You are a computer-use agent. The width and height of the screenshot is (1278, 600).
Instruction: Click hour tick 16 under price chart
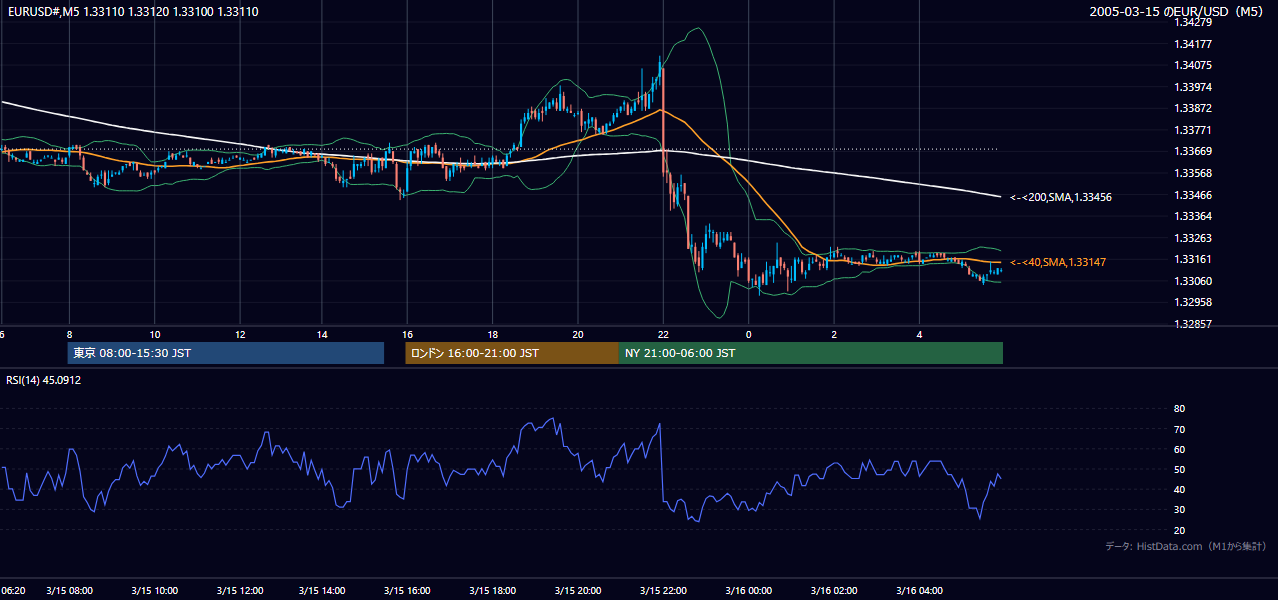click(x=407, y=334)
